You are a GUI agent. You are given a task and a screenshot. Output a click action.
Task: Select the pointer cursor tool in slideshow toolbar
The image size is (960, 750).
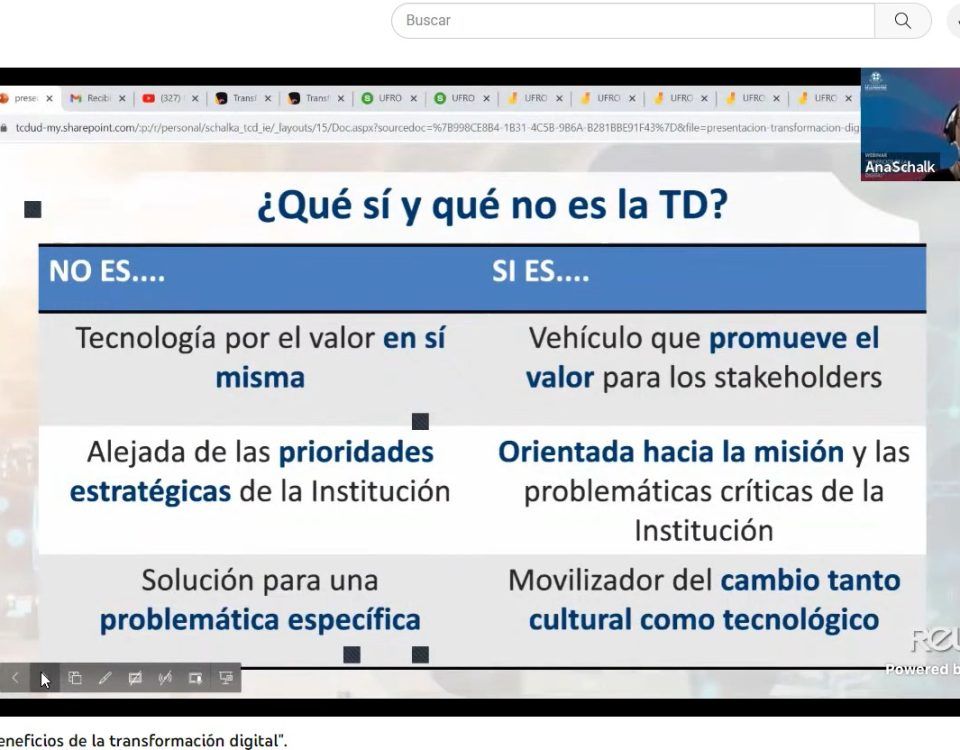(x=45, y=678)
